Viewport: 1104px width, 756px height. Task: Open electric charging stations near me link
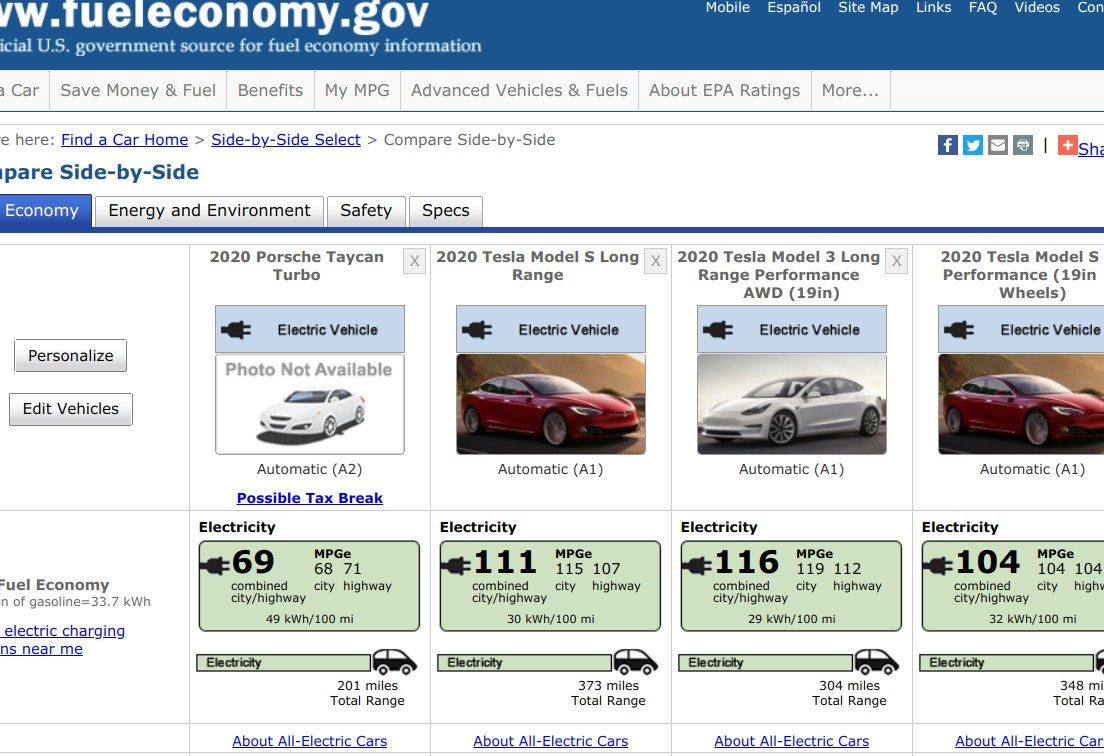[63, 640]
